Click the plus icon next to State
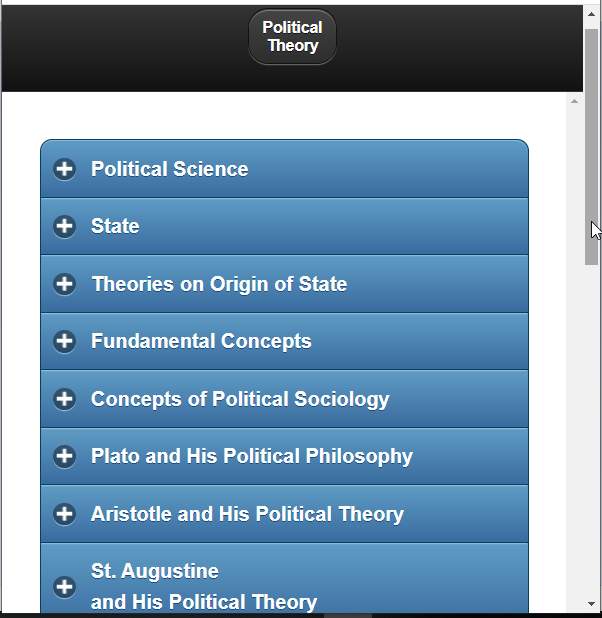This screenshot has width=602, height=618. tap(64, 226)
